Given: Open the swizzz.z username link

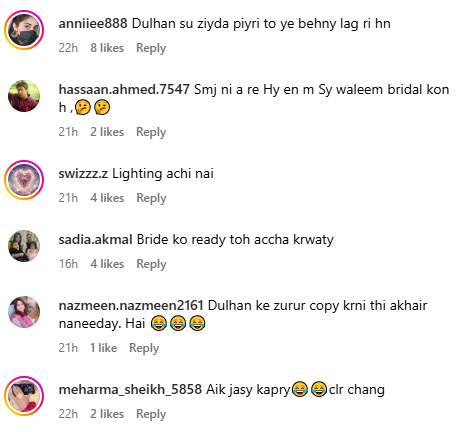Looking at the screenshot, I should [x=83, y=173].
